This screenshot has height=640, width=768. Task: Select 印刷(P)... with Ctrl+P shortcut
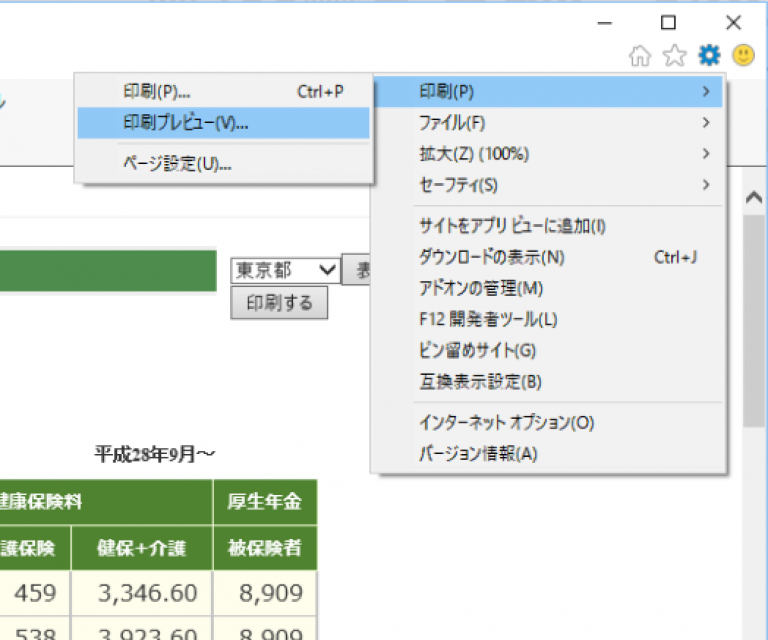click(x=223, y=92)
